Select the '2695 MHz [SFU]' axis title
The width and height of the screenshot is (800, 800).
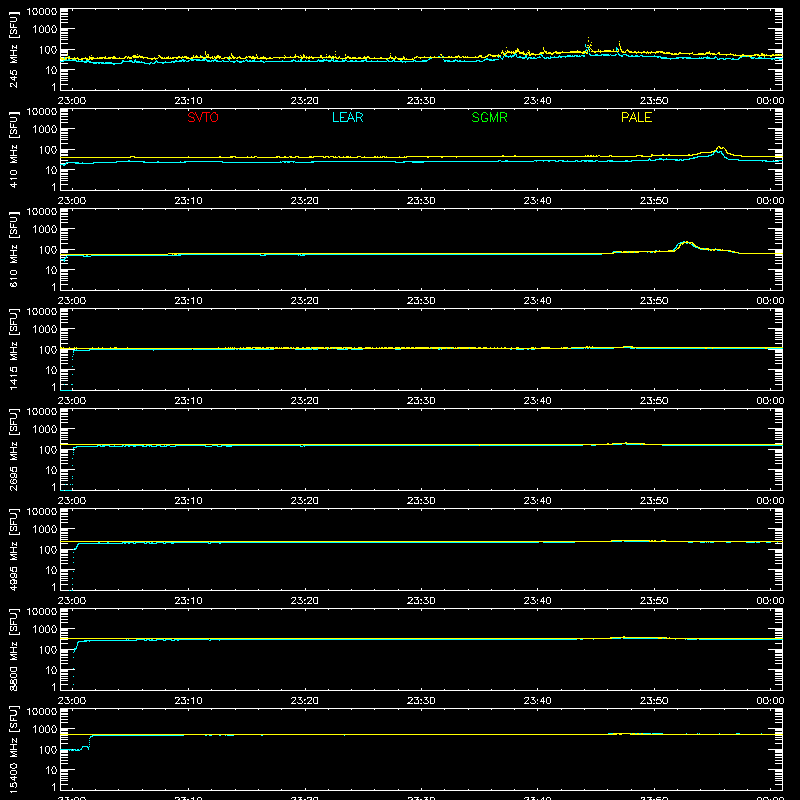[14, 449]
